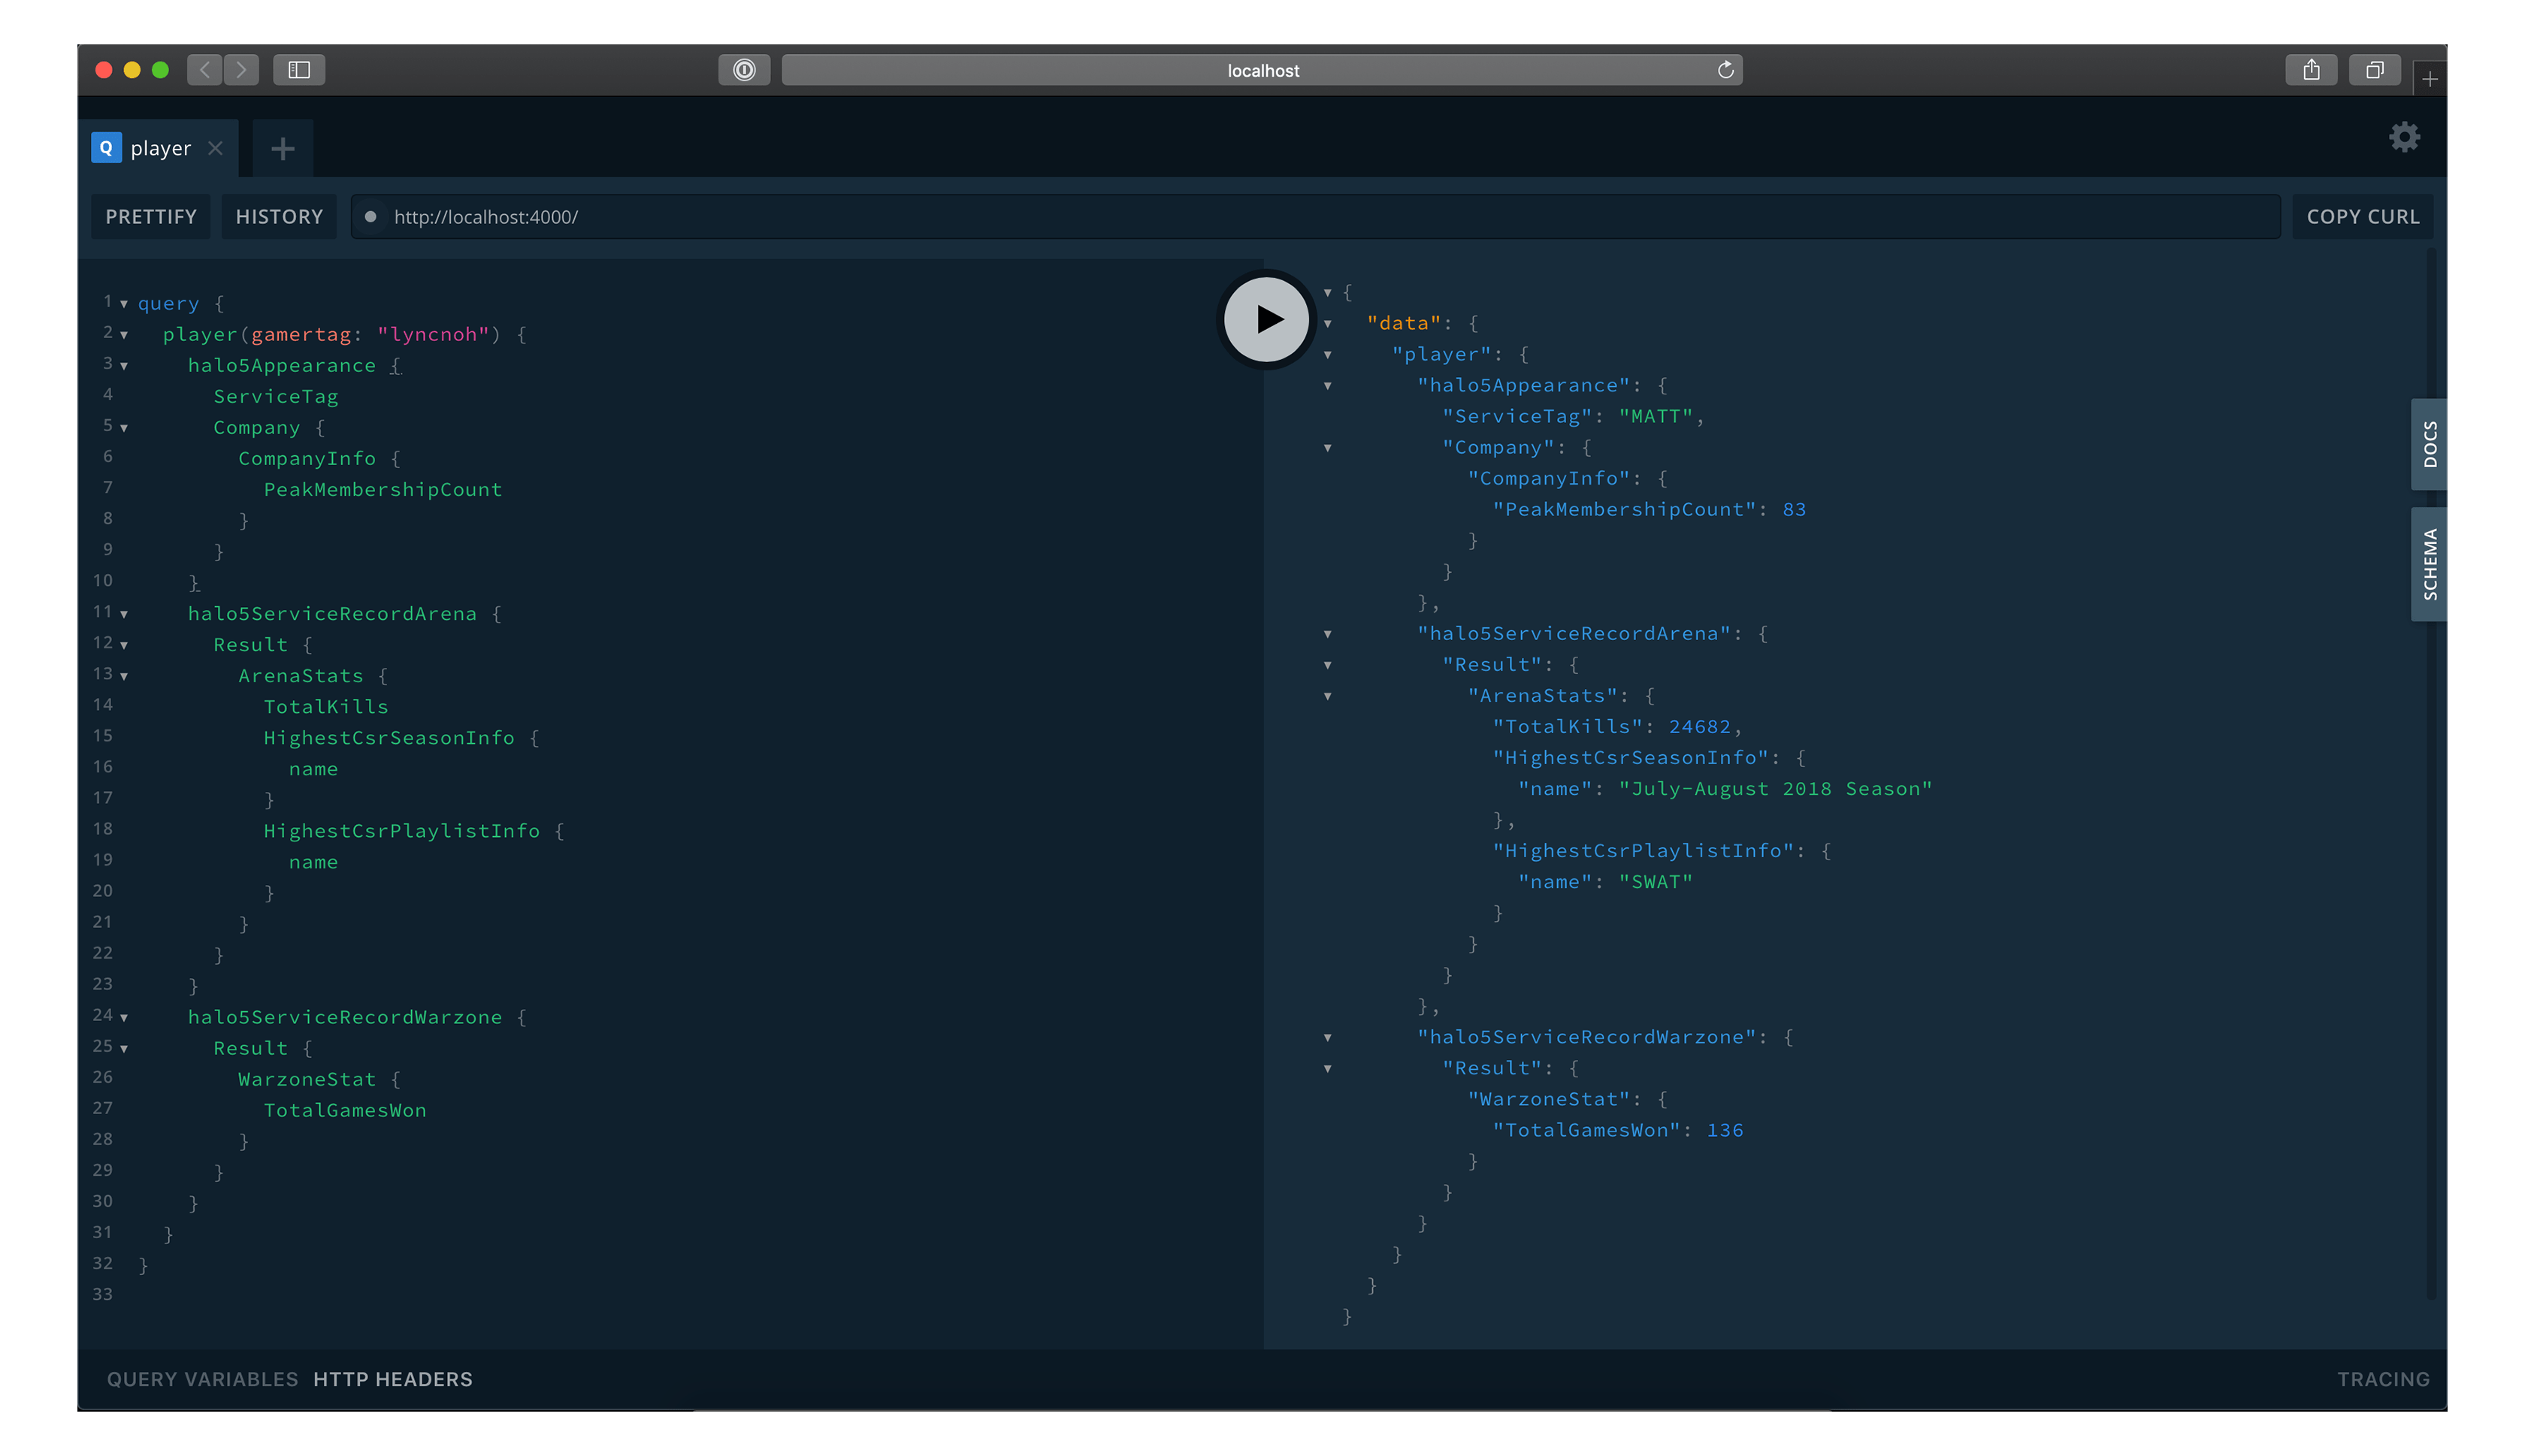Screen dimensions: 2525x1456
Task: Open the query HISTORY
Action: click(279, 217)
